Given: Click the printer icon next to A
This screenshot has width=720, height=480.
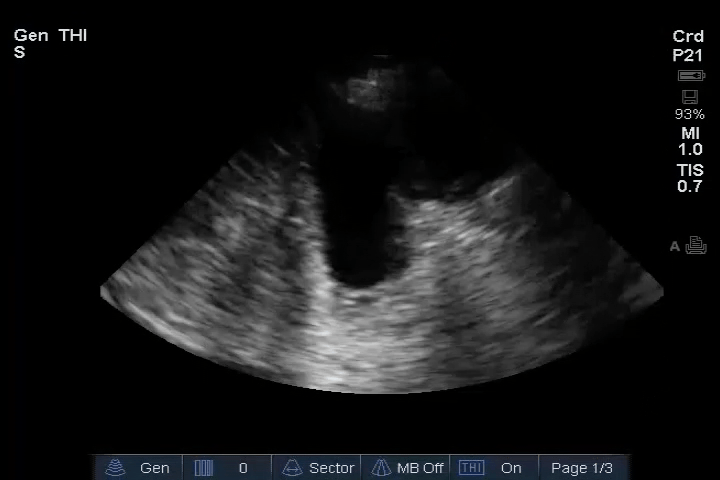Looking at the screenshot, I should (696, 246).
